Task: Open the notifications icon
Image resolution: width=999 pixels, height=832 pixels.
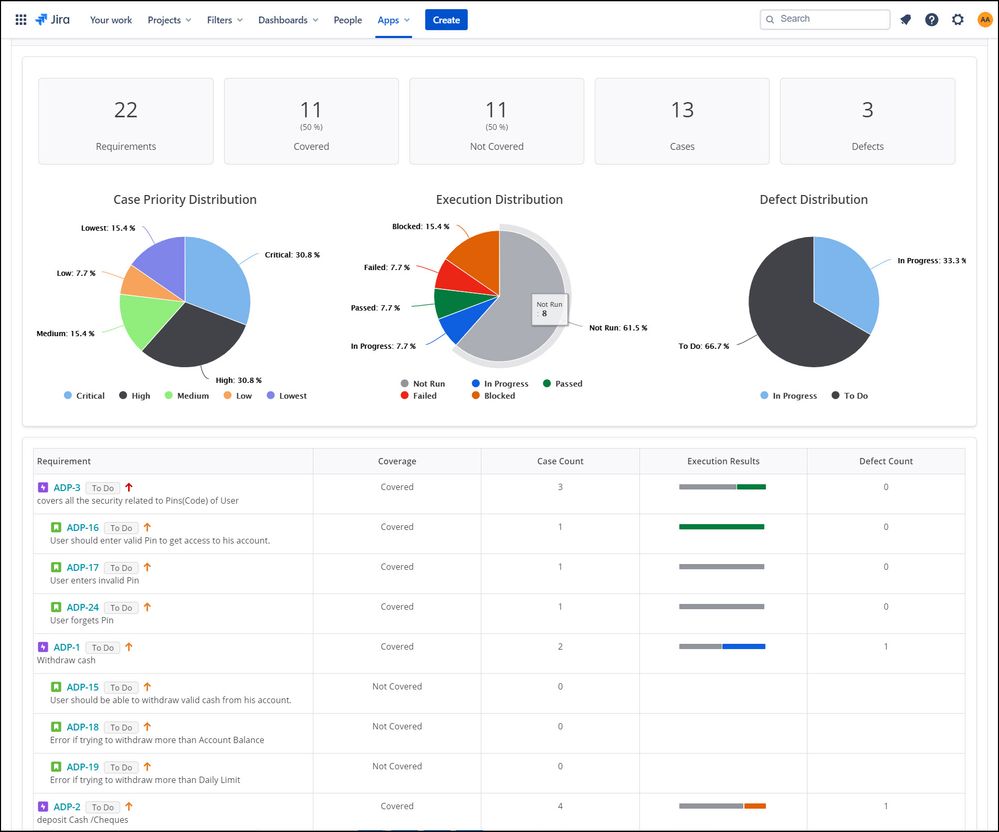Action: (905, 20)
